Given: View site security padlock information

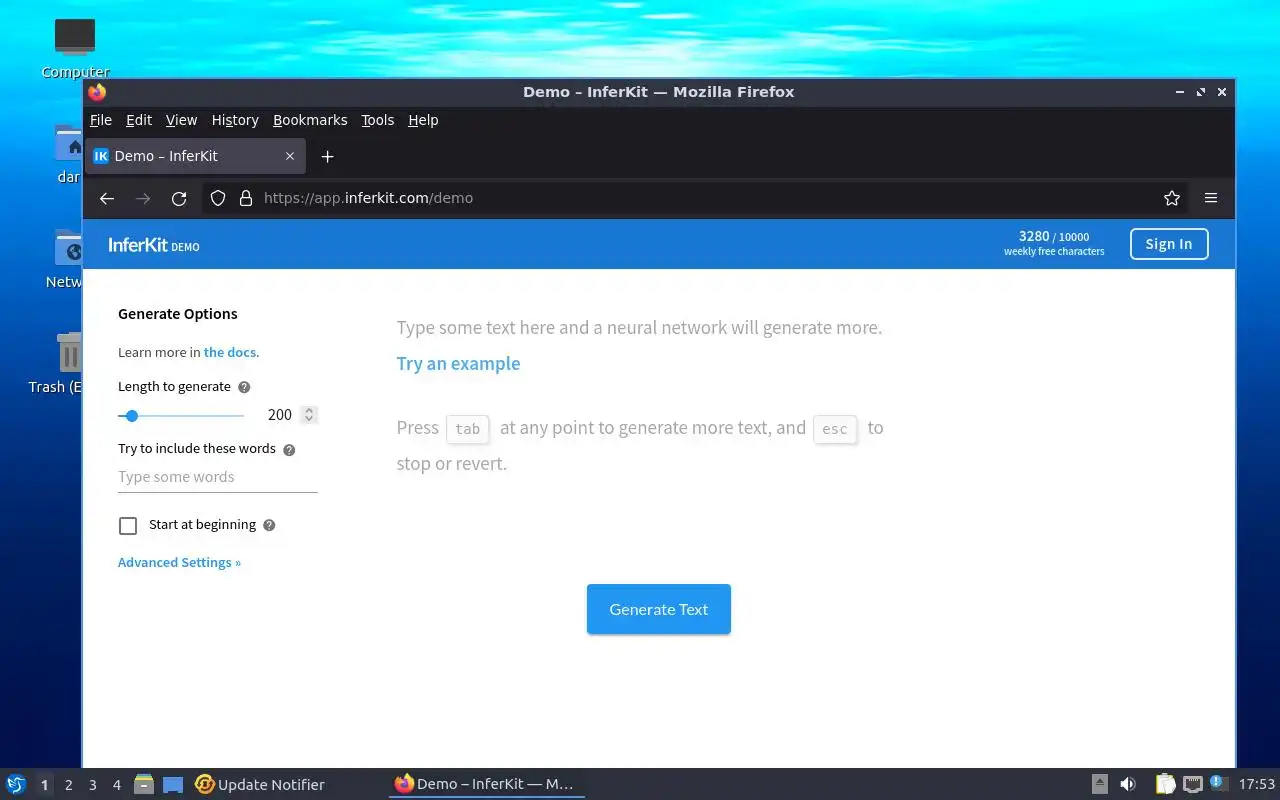Looking at the screenshot, I should pos(246,198).
